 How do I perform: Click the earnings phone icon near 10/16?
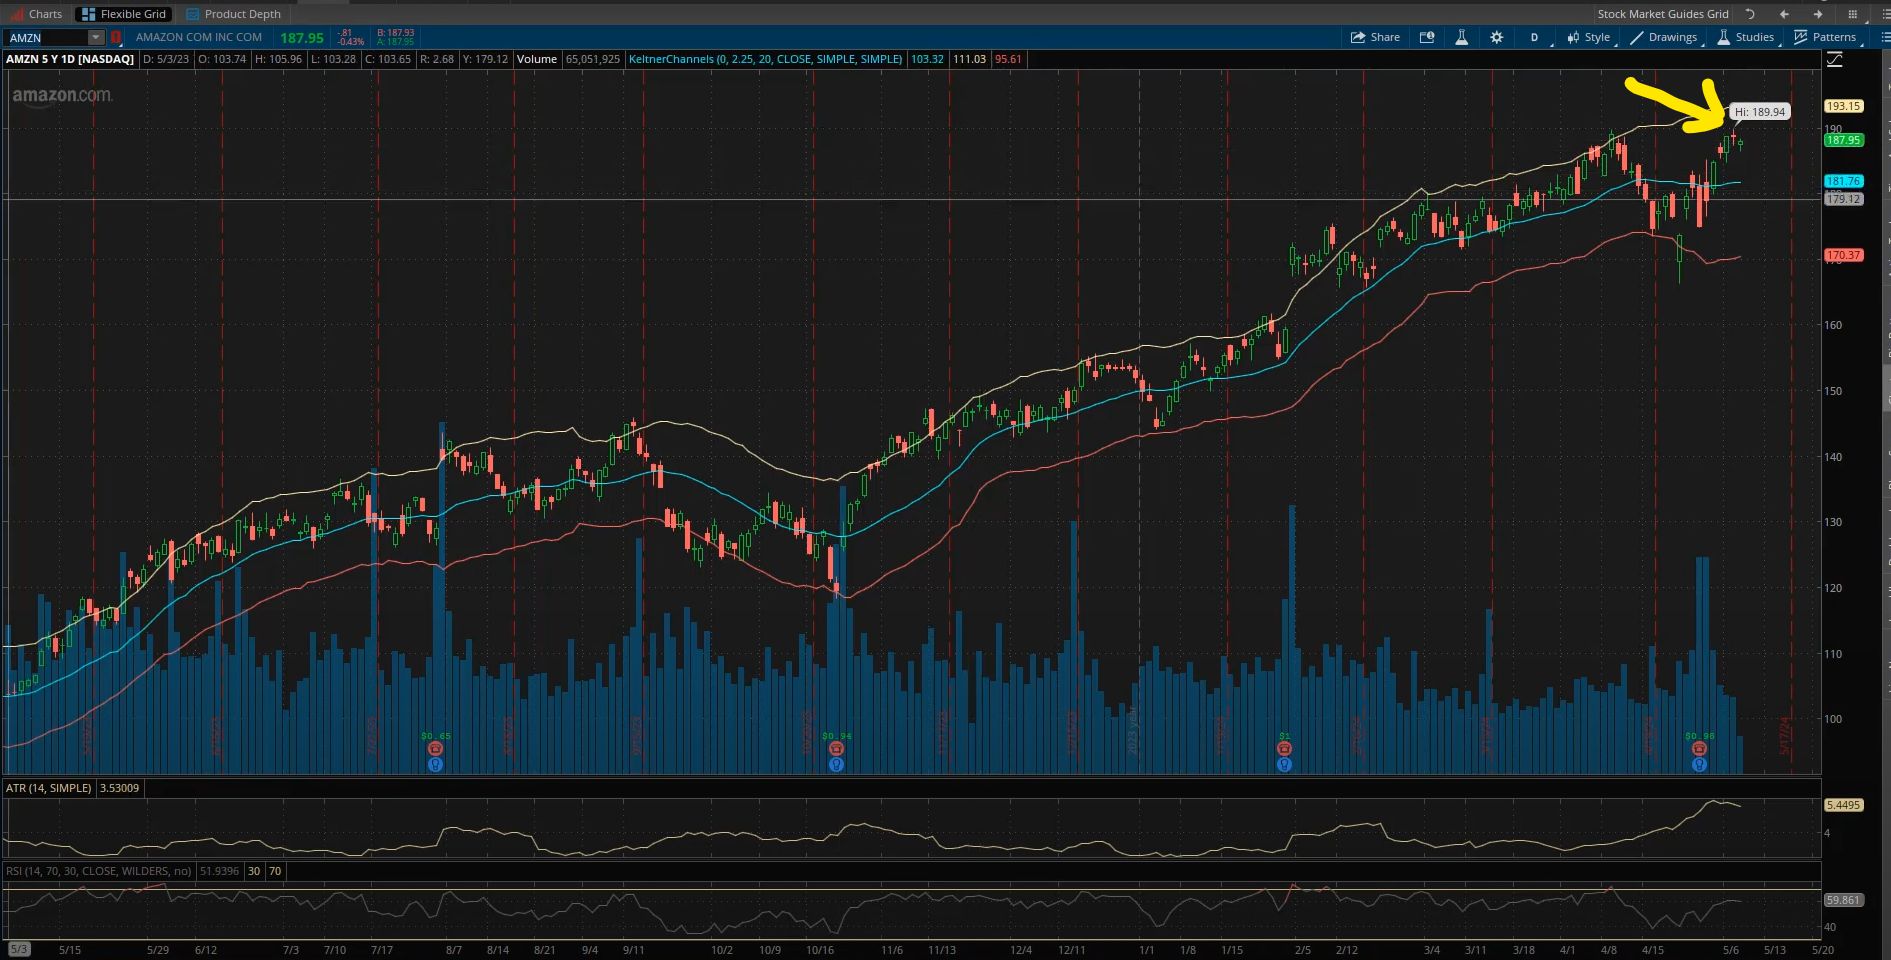(x=836, y=749)
